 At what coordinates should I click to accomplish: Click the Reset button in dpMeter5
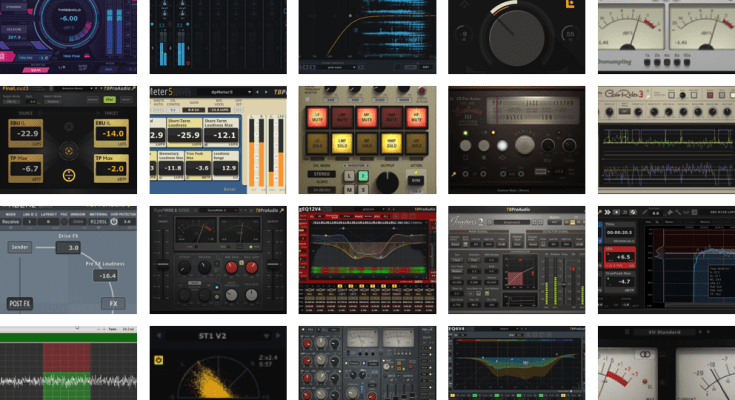tap(229, 187)
